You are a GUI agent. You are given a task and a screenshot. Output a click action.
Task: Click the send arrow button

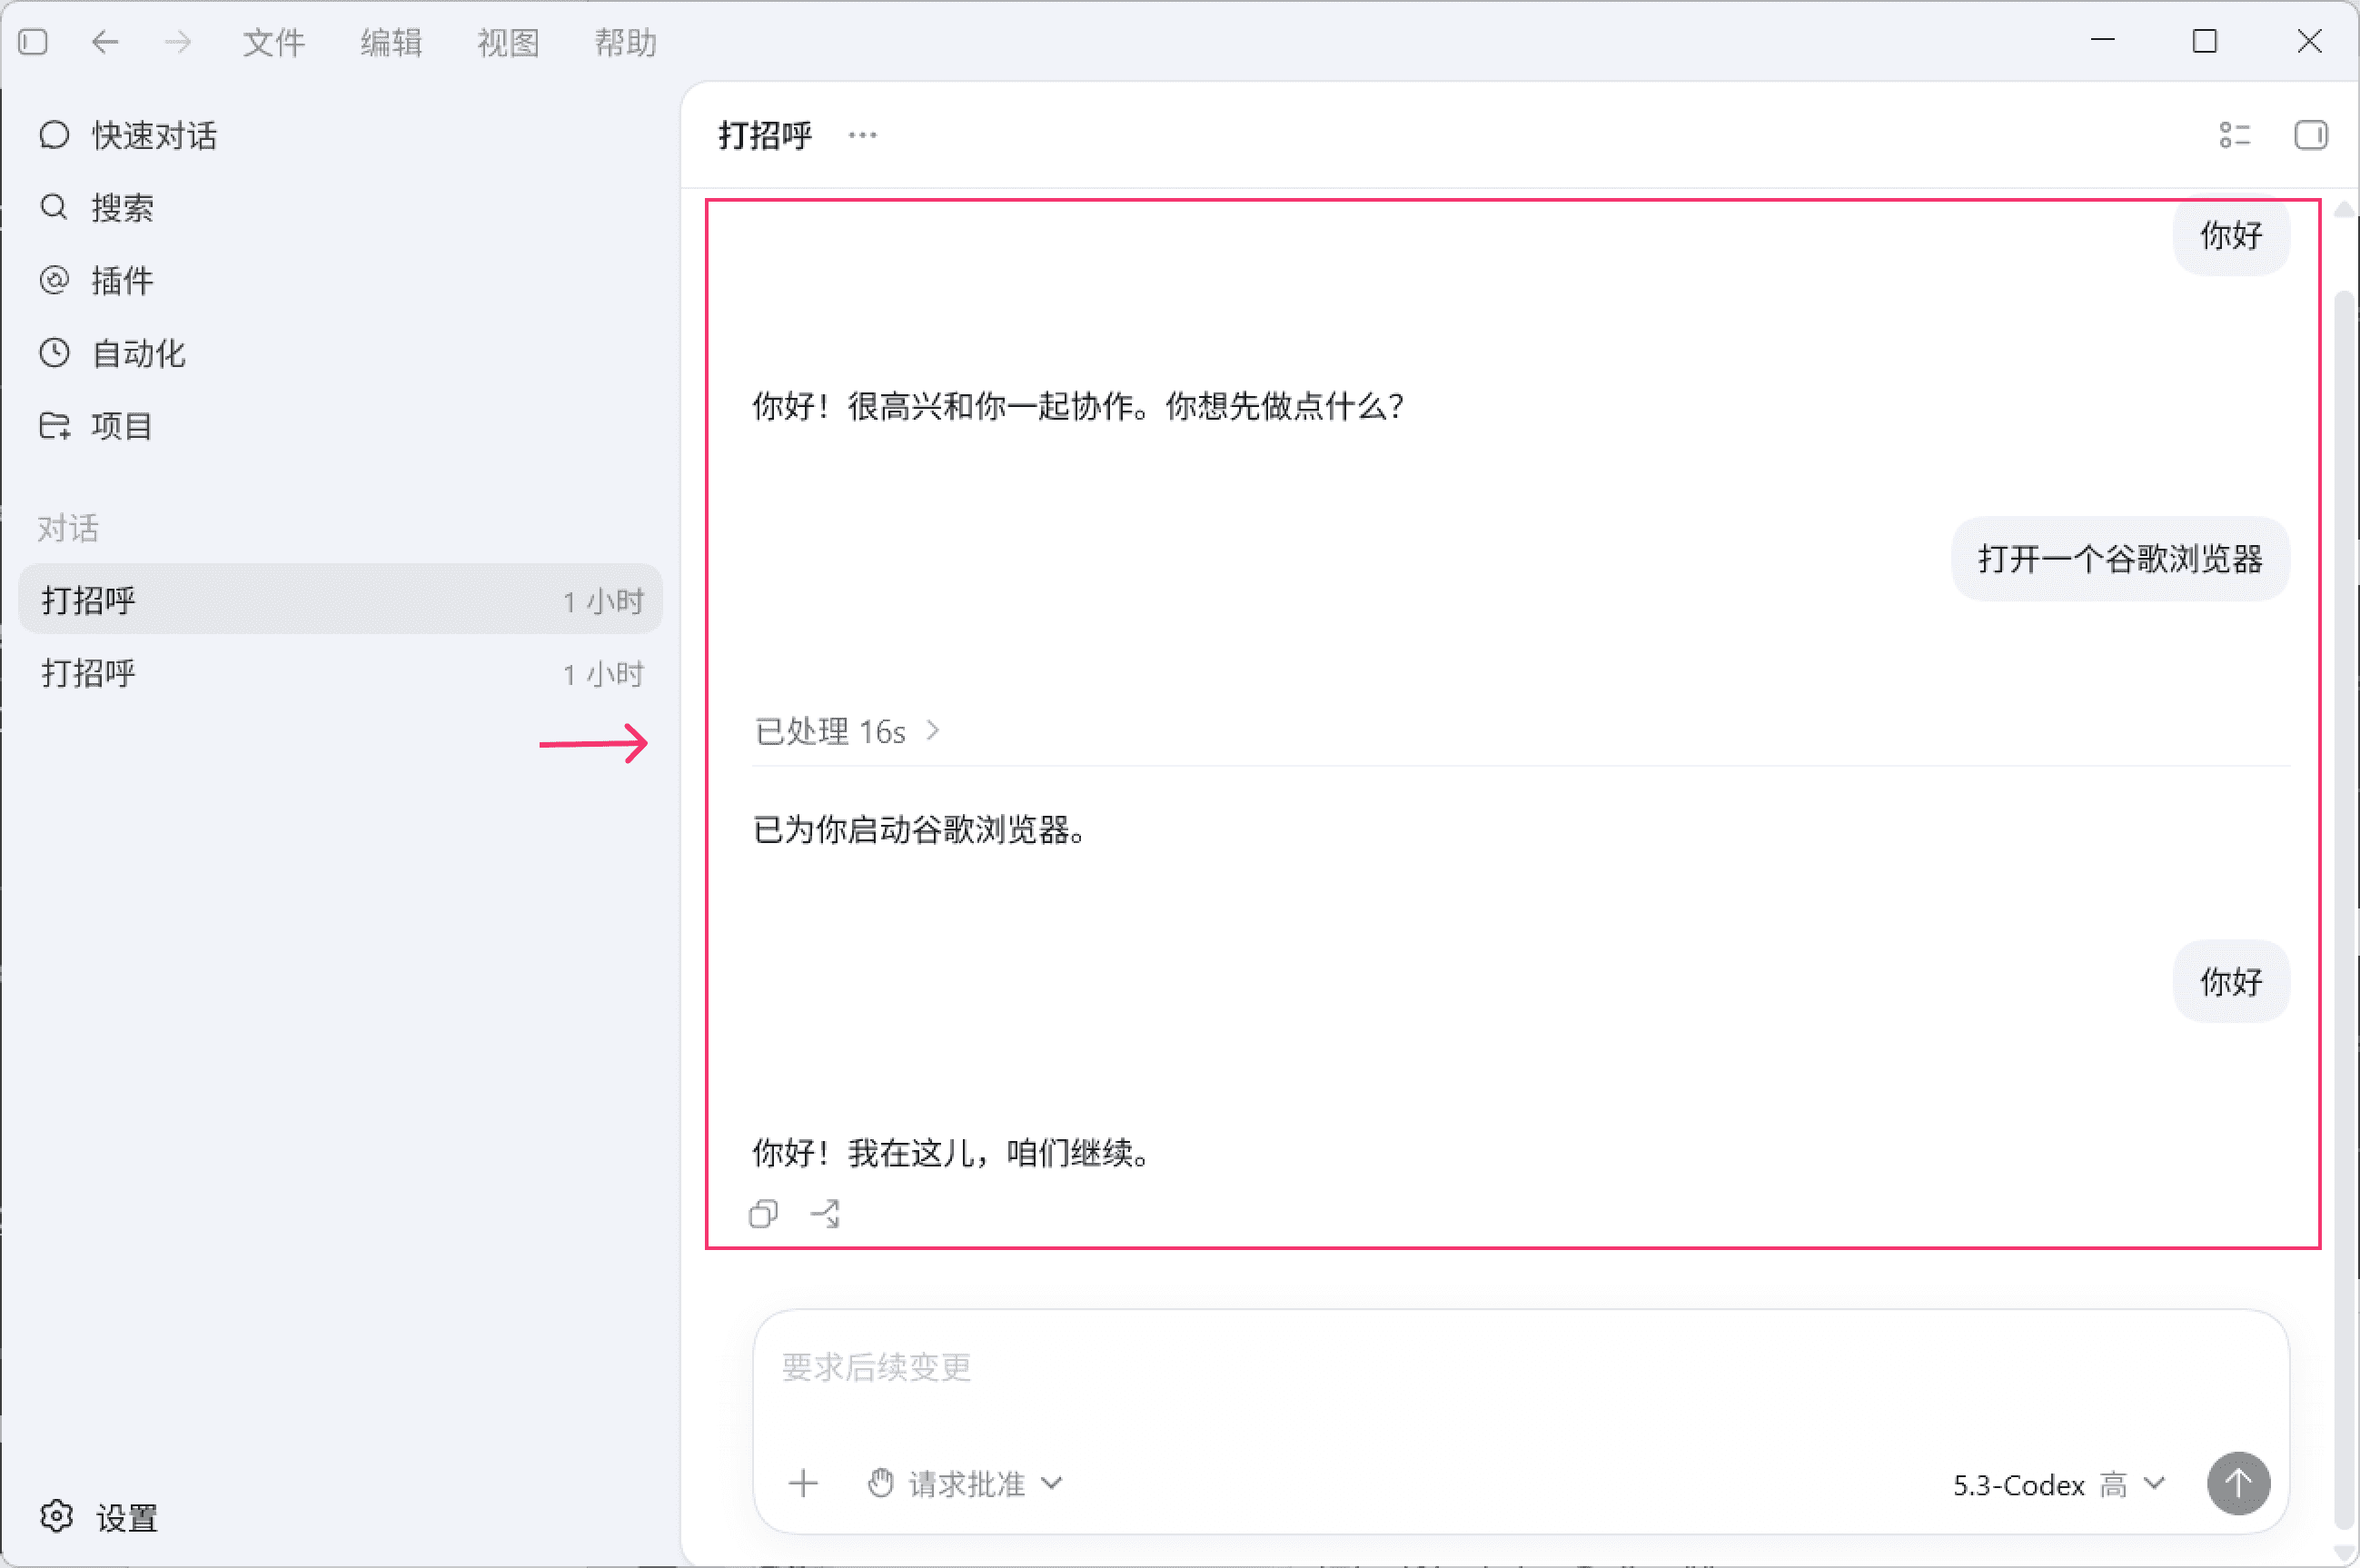click(x=2238, y=1483)
